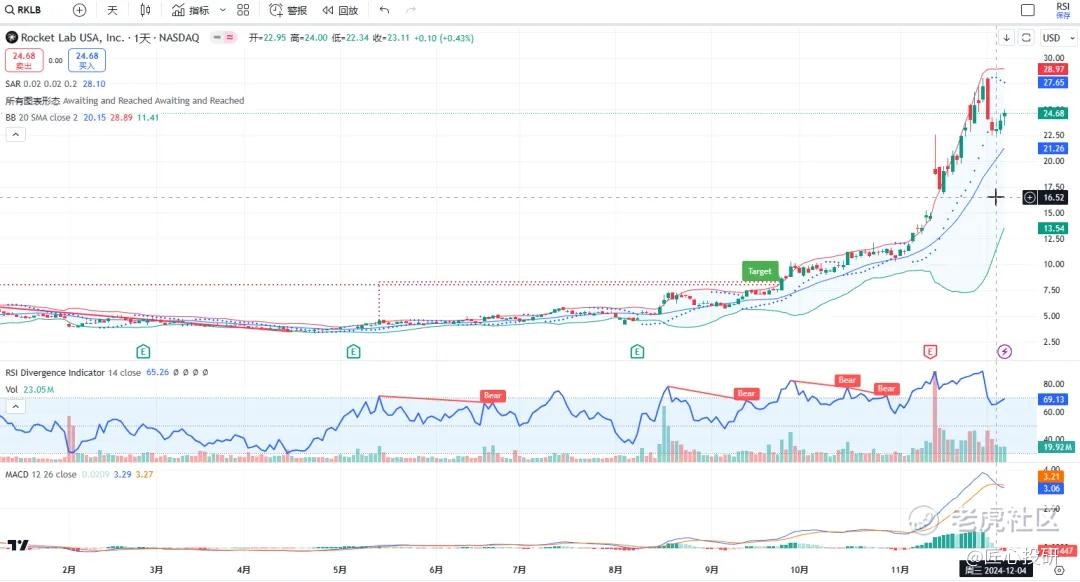Screen dimensions: 1080x582
Task: Click the blue 3.06 MACD label
Action: point(1051,488)
